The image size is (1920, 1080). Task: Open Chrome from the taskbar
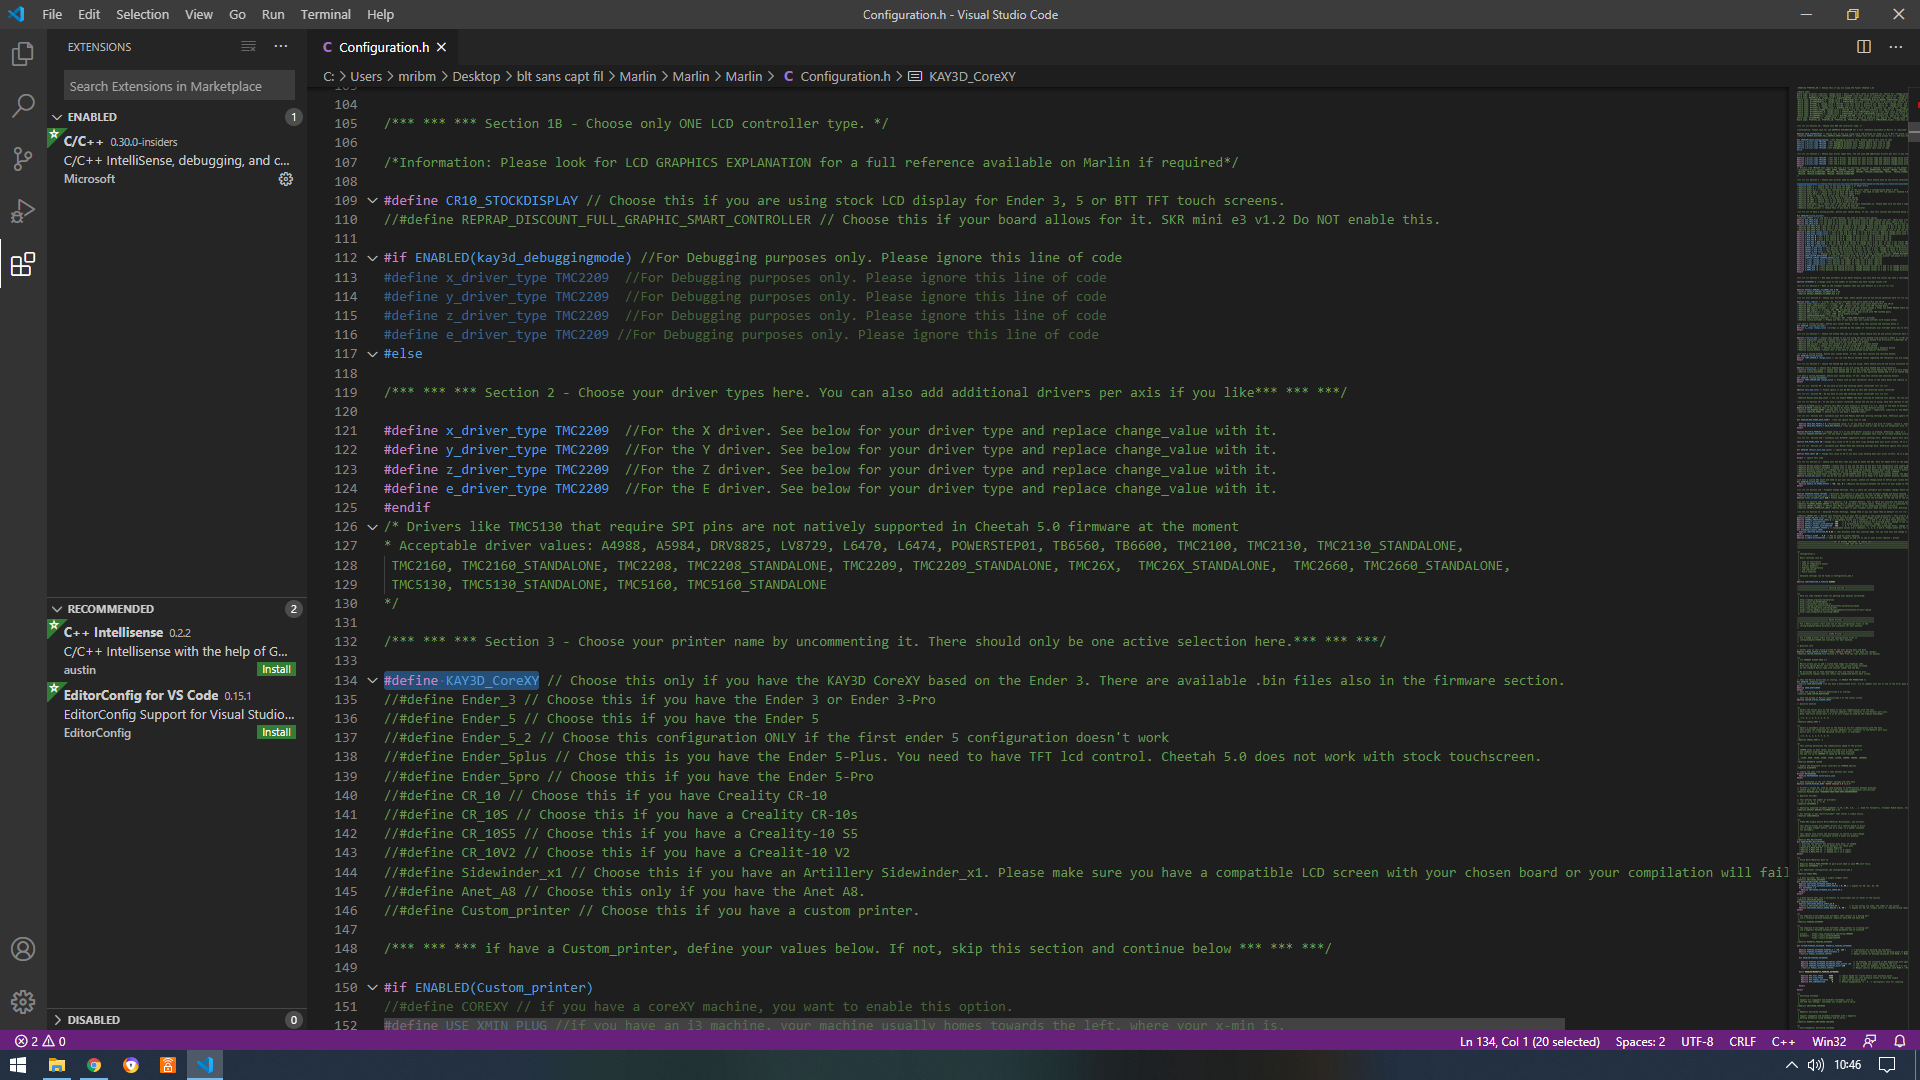point(94,1065)
